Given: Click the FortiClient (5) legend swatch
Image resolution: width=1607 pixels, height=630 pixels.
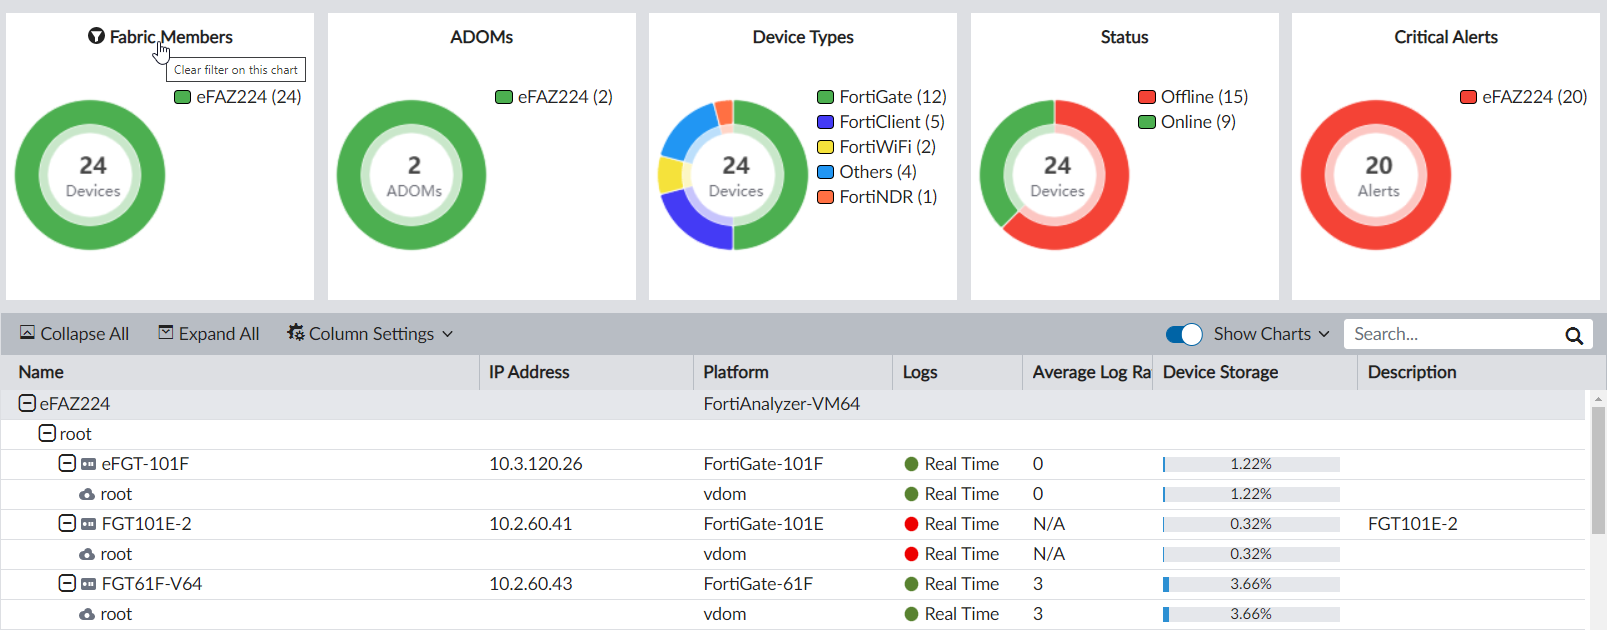Looking at the screenshot, I should [x=825, y=122].
